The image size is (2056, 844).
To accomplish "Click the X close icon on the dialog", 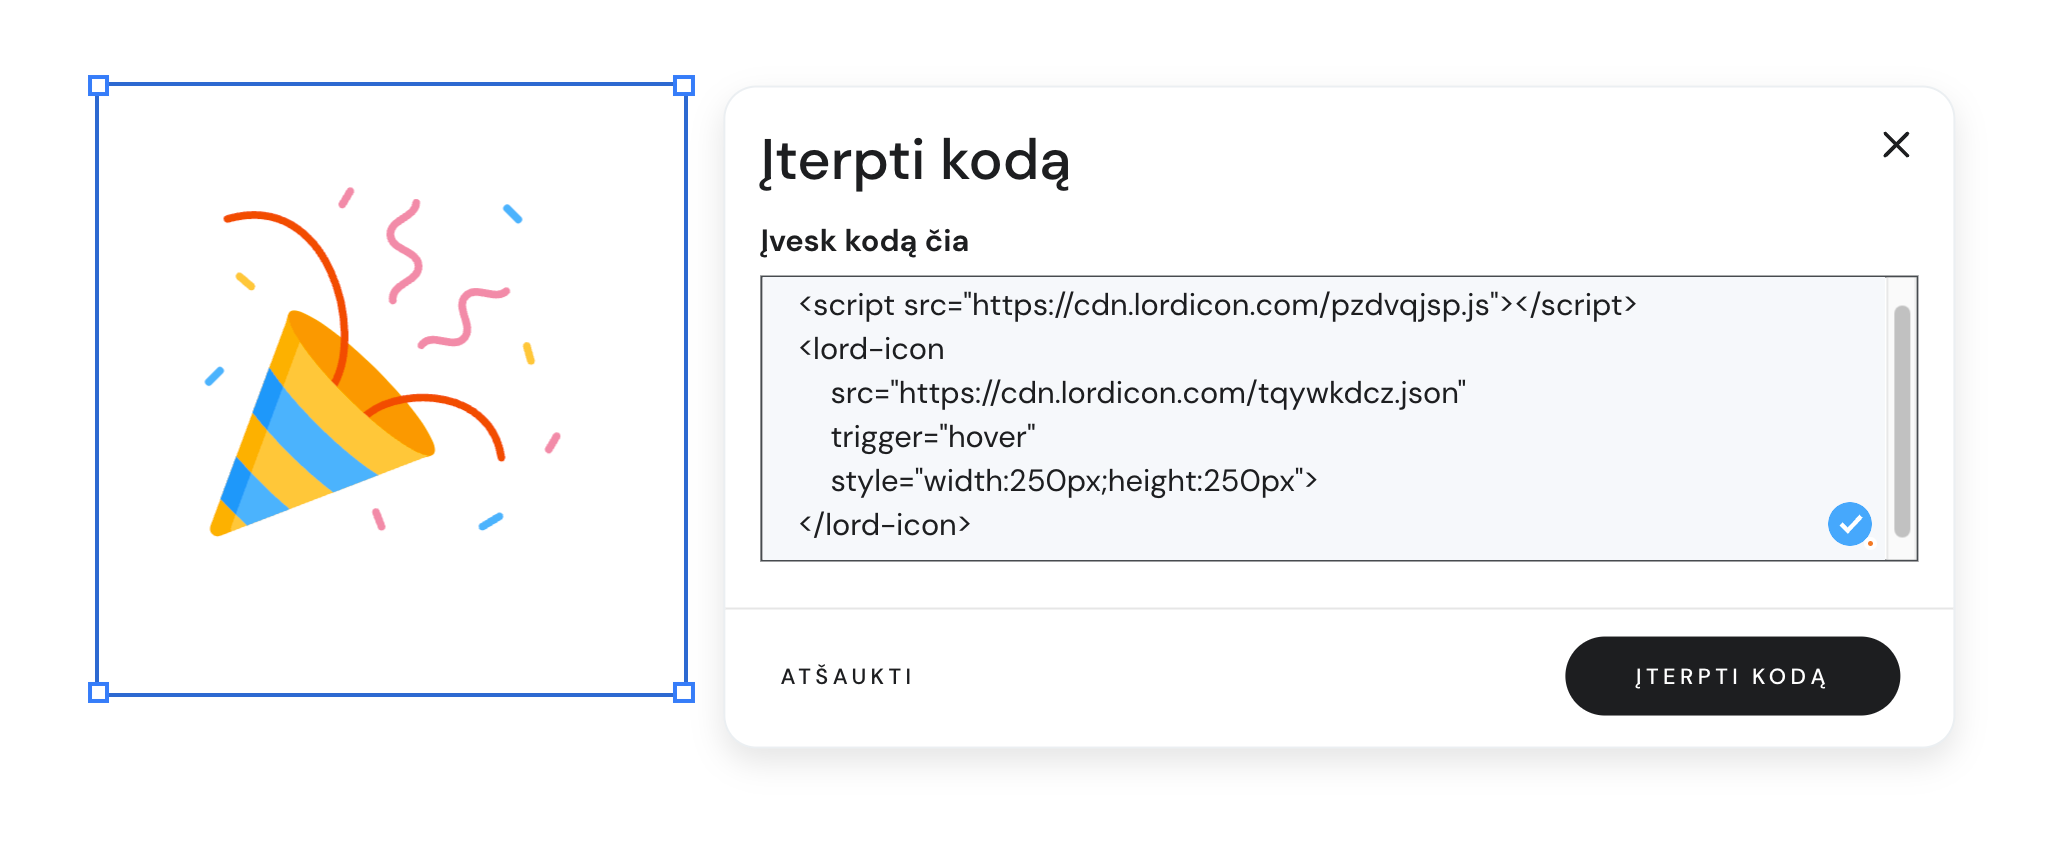I will 1896,145.
